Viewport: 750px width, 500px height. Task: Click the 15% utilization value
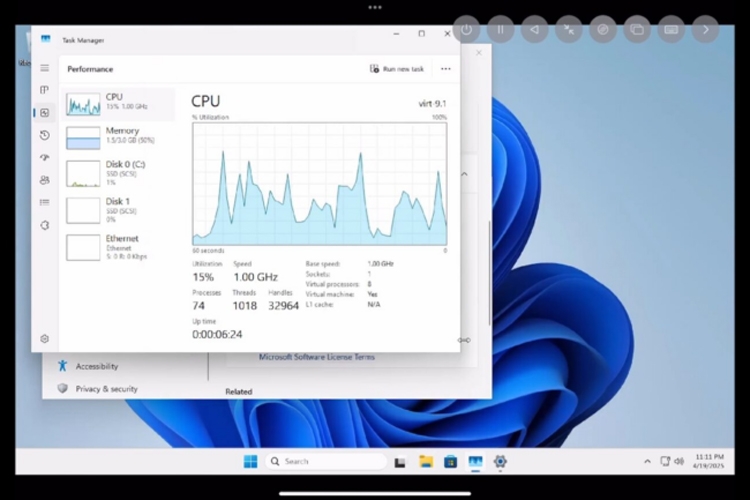[203, 277]
